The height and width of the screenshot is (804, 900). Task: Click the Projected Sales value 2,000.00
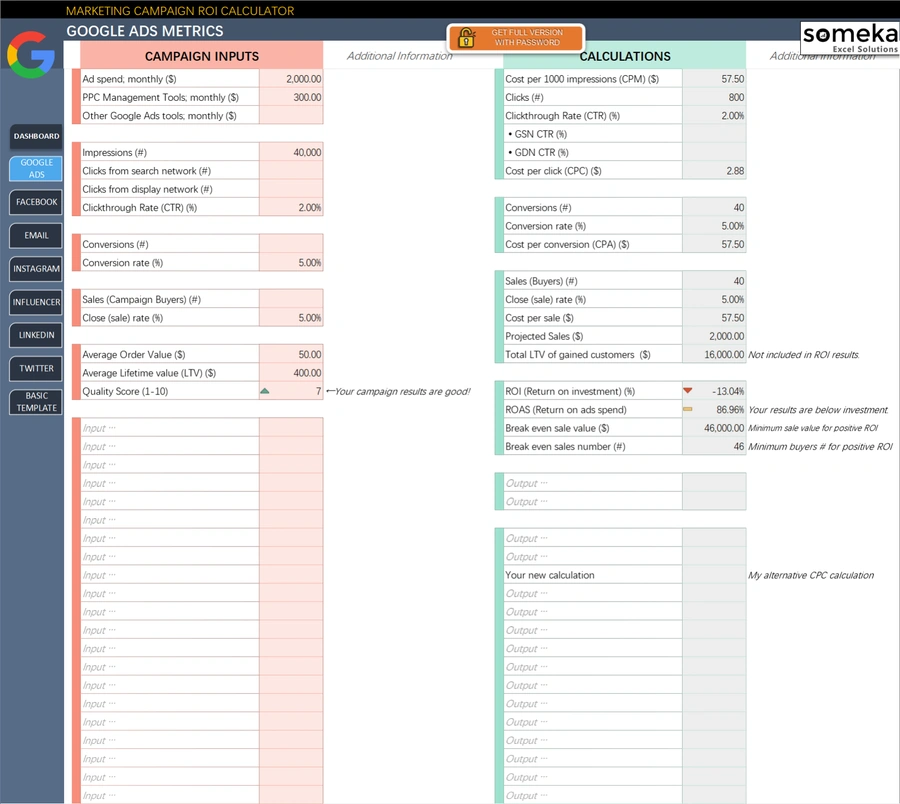(x=714, y=336)
